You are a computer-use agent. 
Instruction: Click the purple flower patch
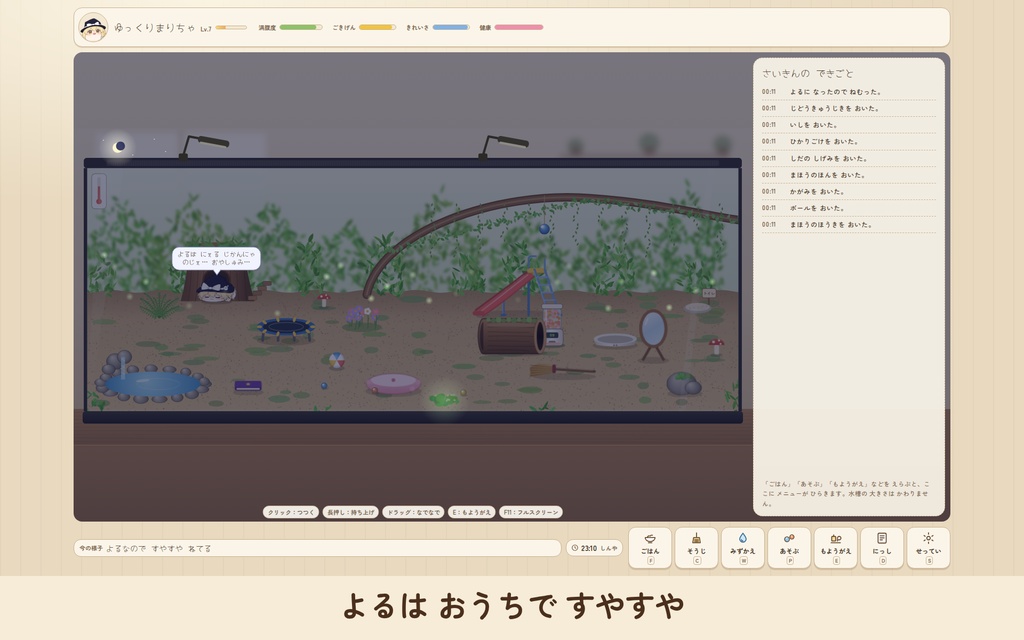click(x=362, y=317)
